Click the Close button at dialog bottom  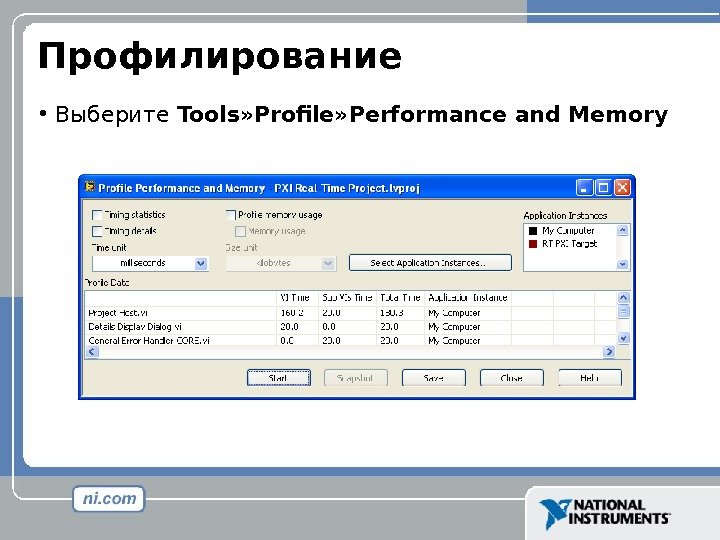pos(512,378)
